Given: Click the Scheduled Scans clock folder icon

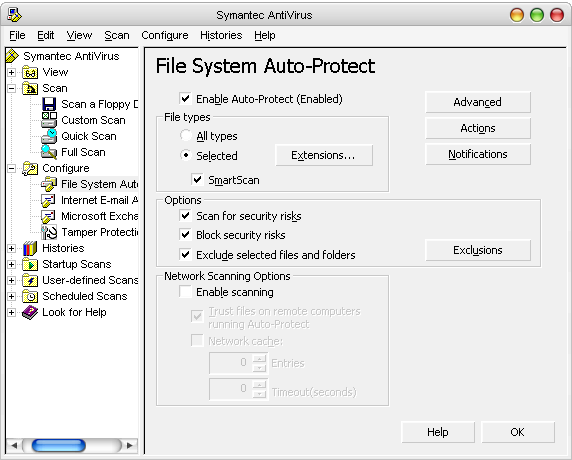Looking at the screenshot, I should click(x=30, y=297).
